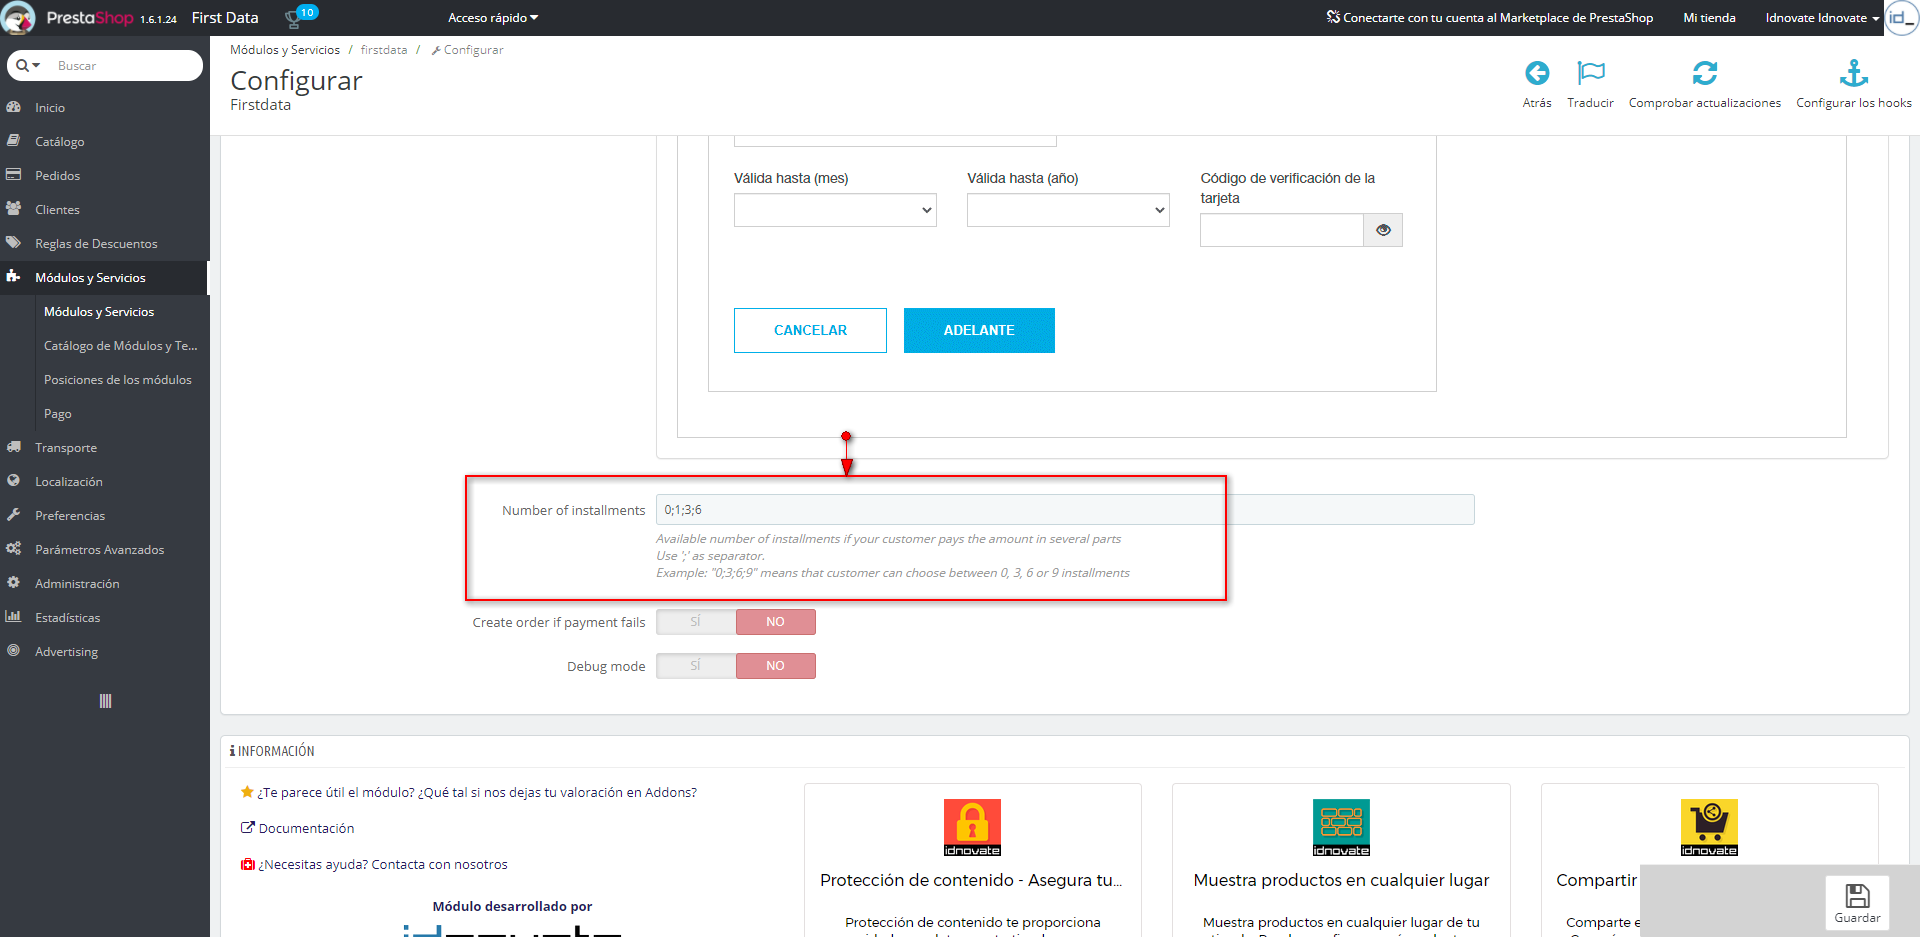This screenshot has height=937, width=1920.
Task: Open the Muestra productos module icon
Action: pyautogui.click(x=1341, y=828)
